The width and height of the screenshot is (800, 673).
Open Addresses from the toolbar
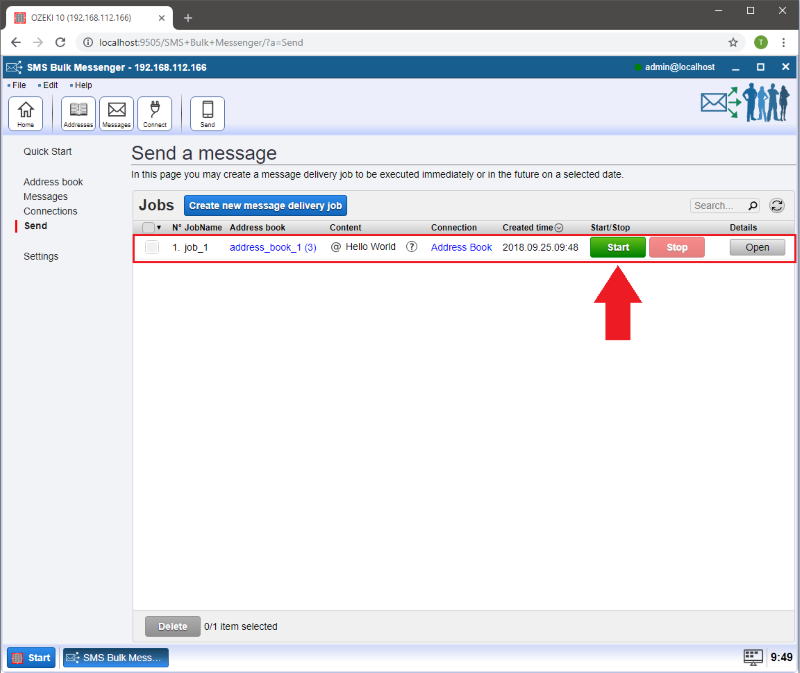click(78, 113)
